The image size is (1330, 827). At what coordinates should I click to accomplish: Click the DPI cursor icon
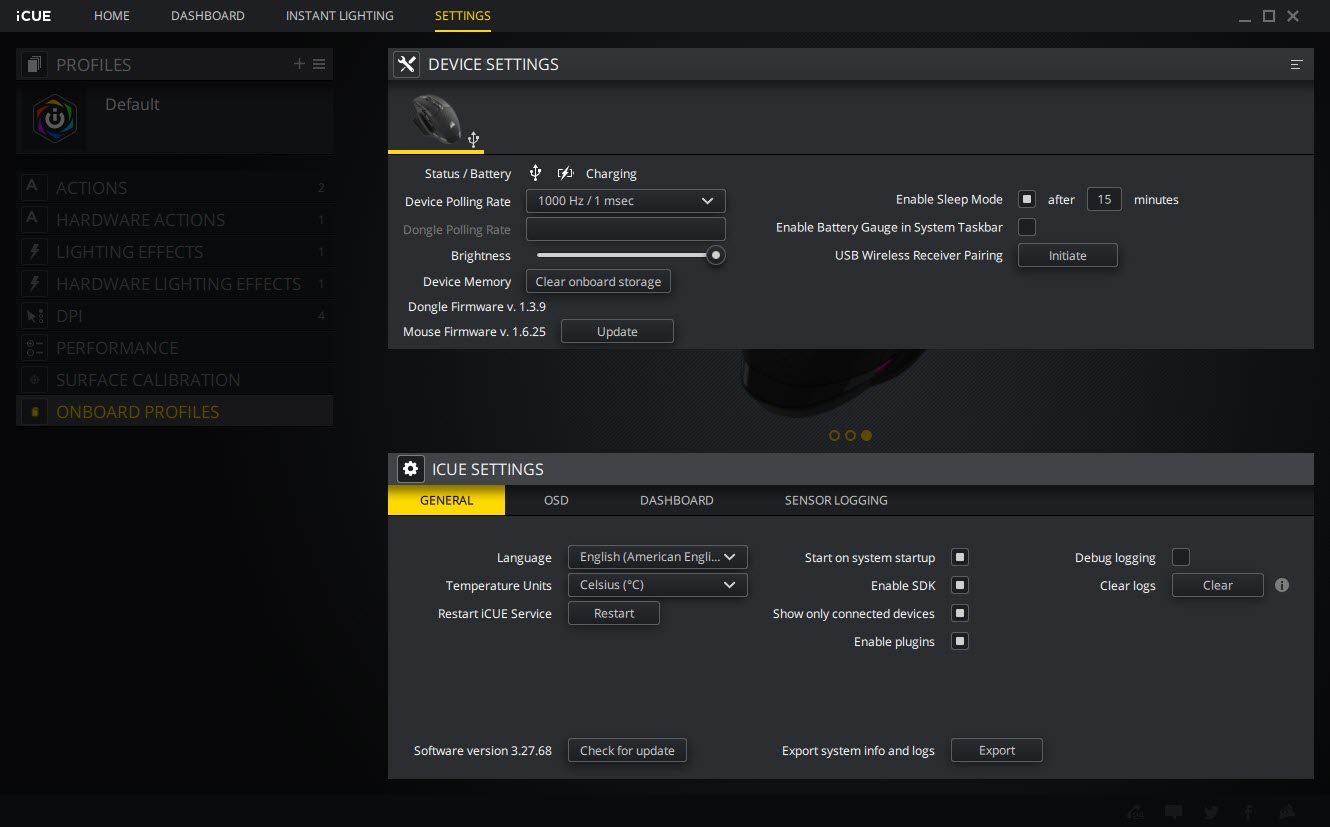34,315
